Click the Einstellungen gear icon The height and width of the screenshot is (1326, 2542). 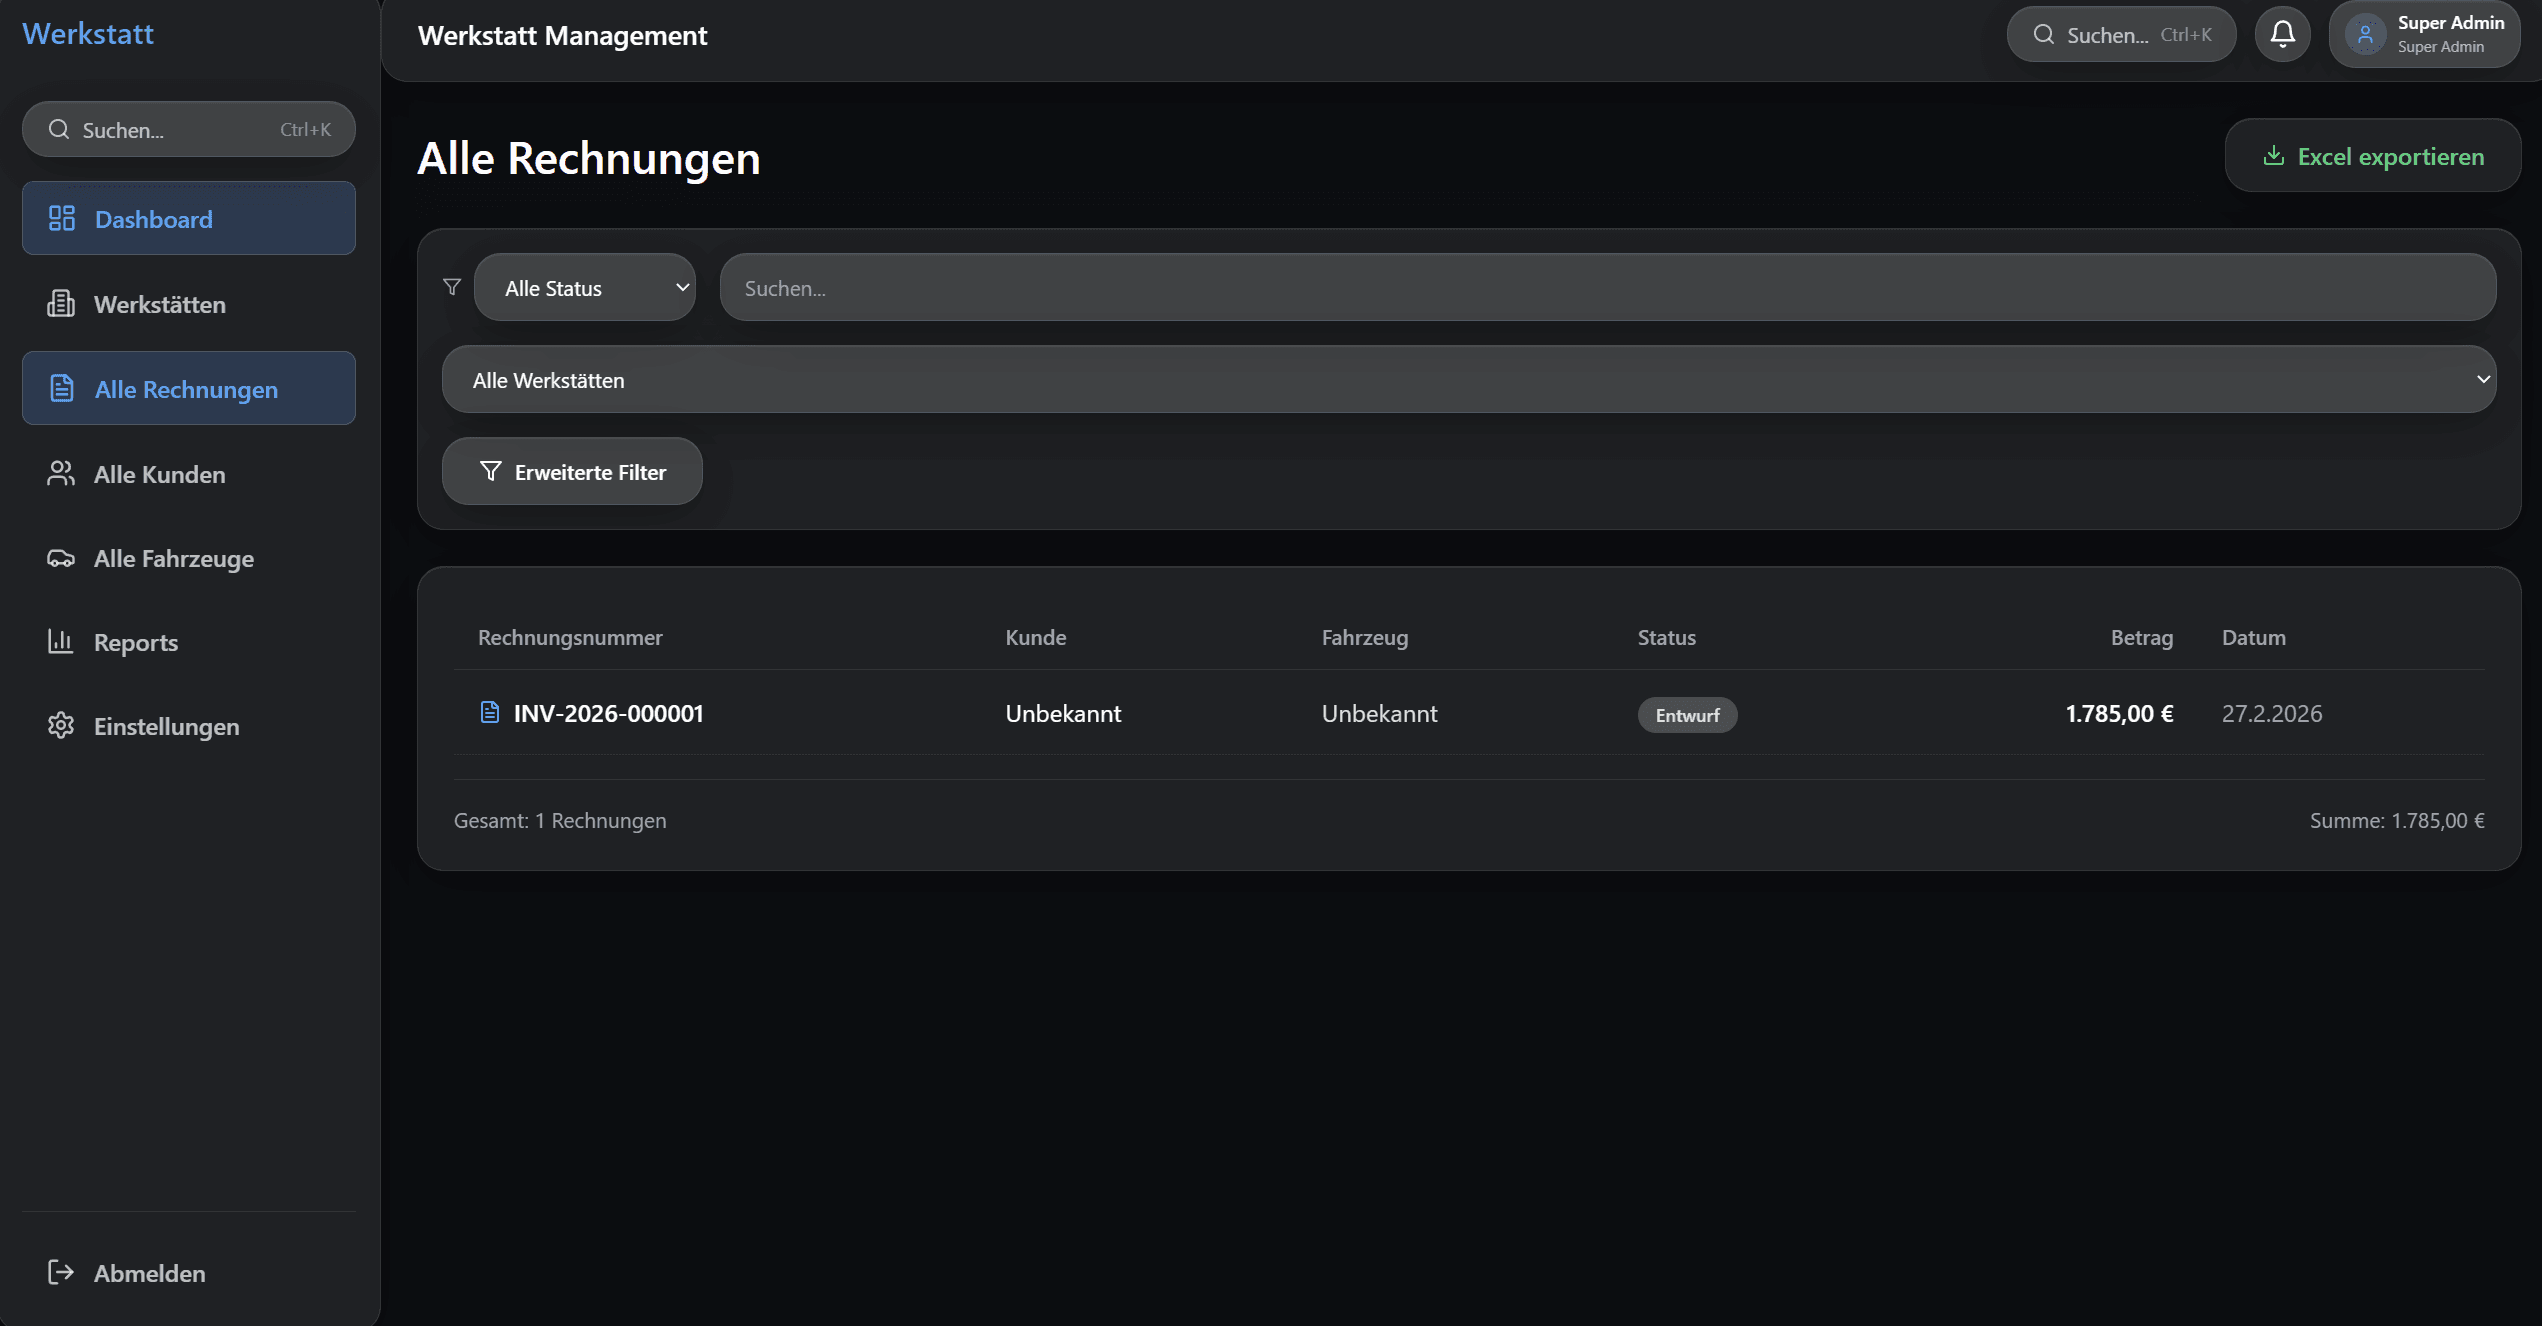pyautogui.click(x=61, y=726)
